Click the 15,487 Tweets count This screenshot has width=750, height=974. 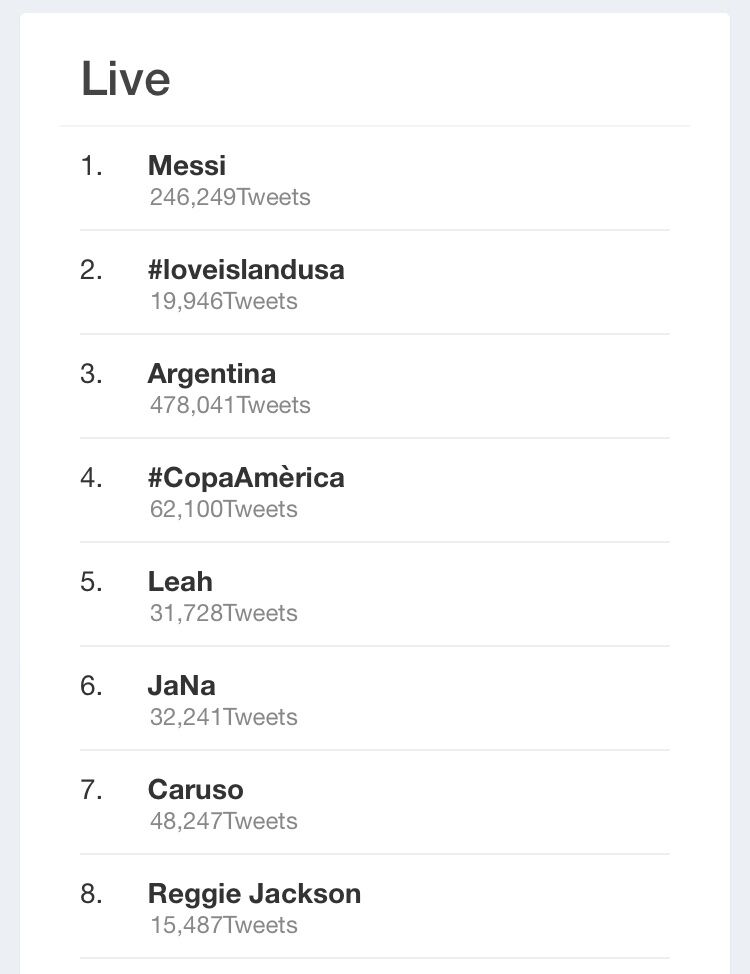(x=224, y=926)
